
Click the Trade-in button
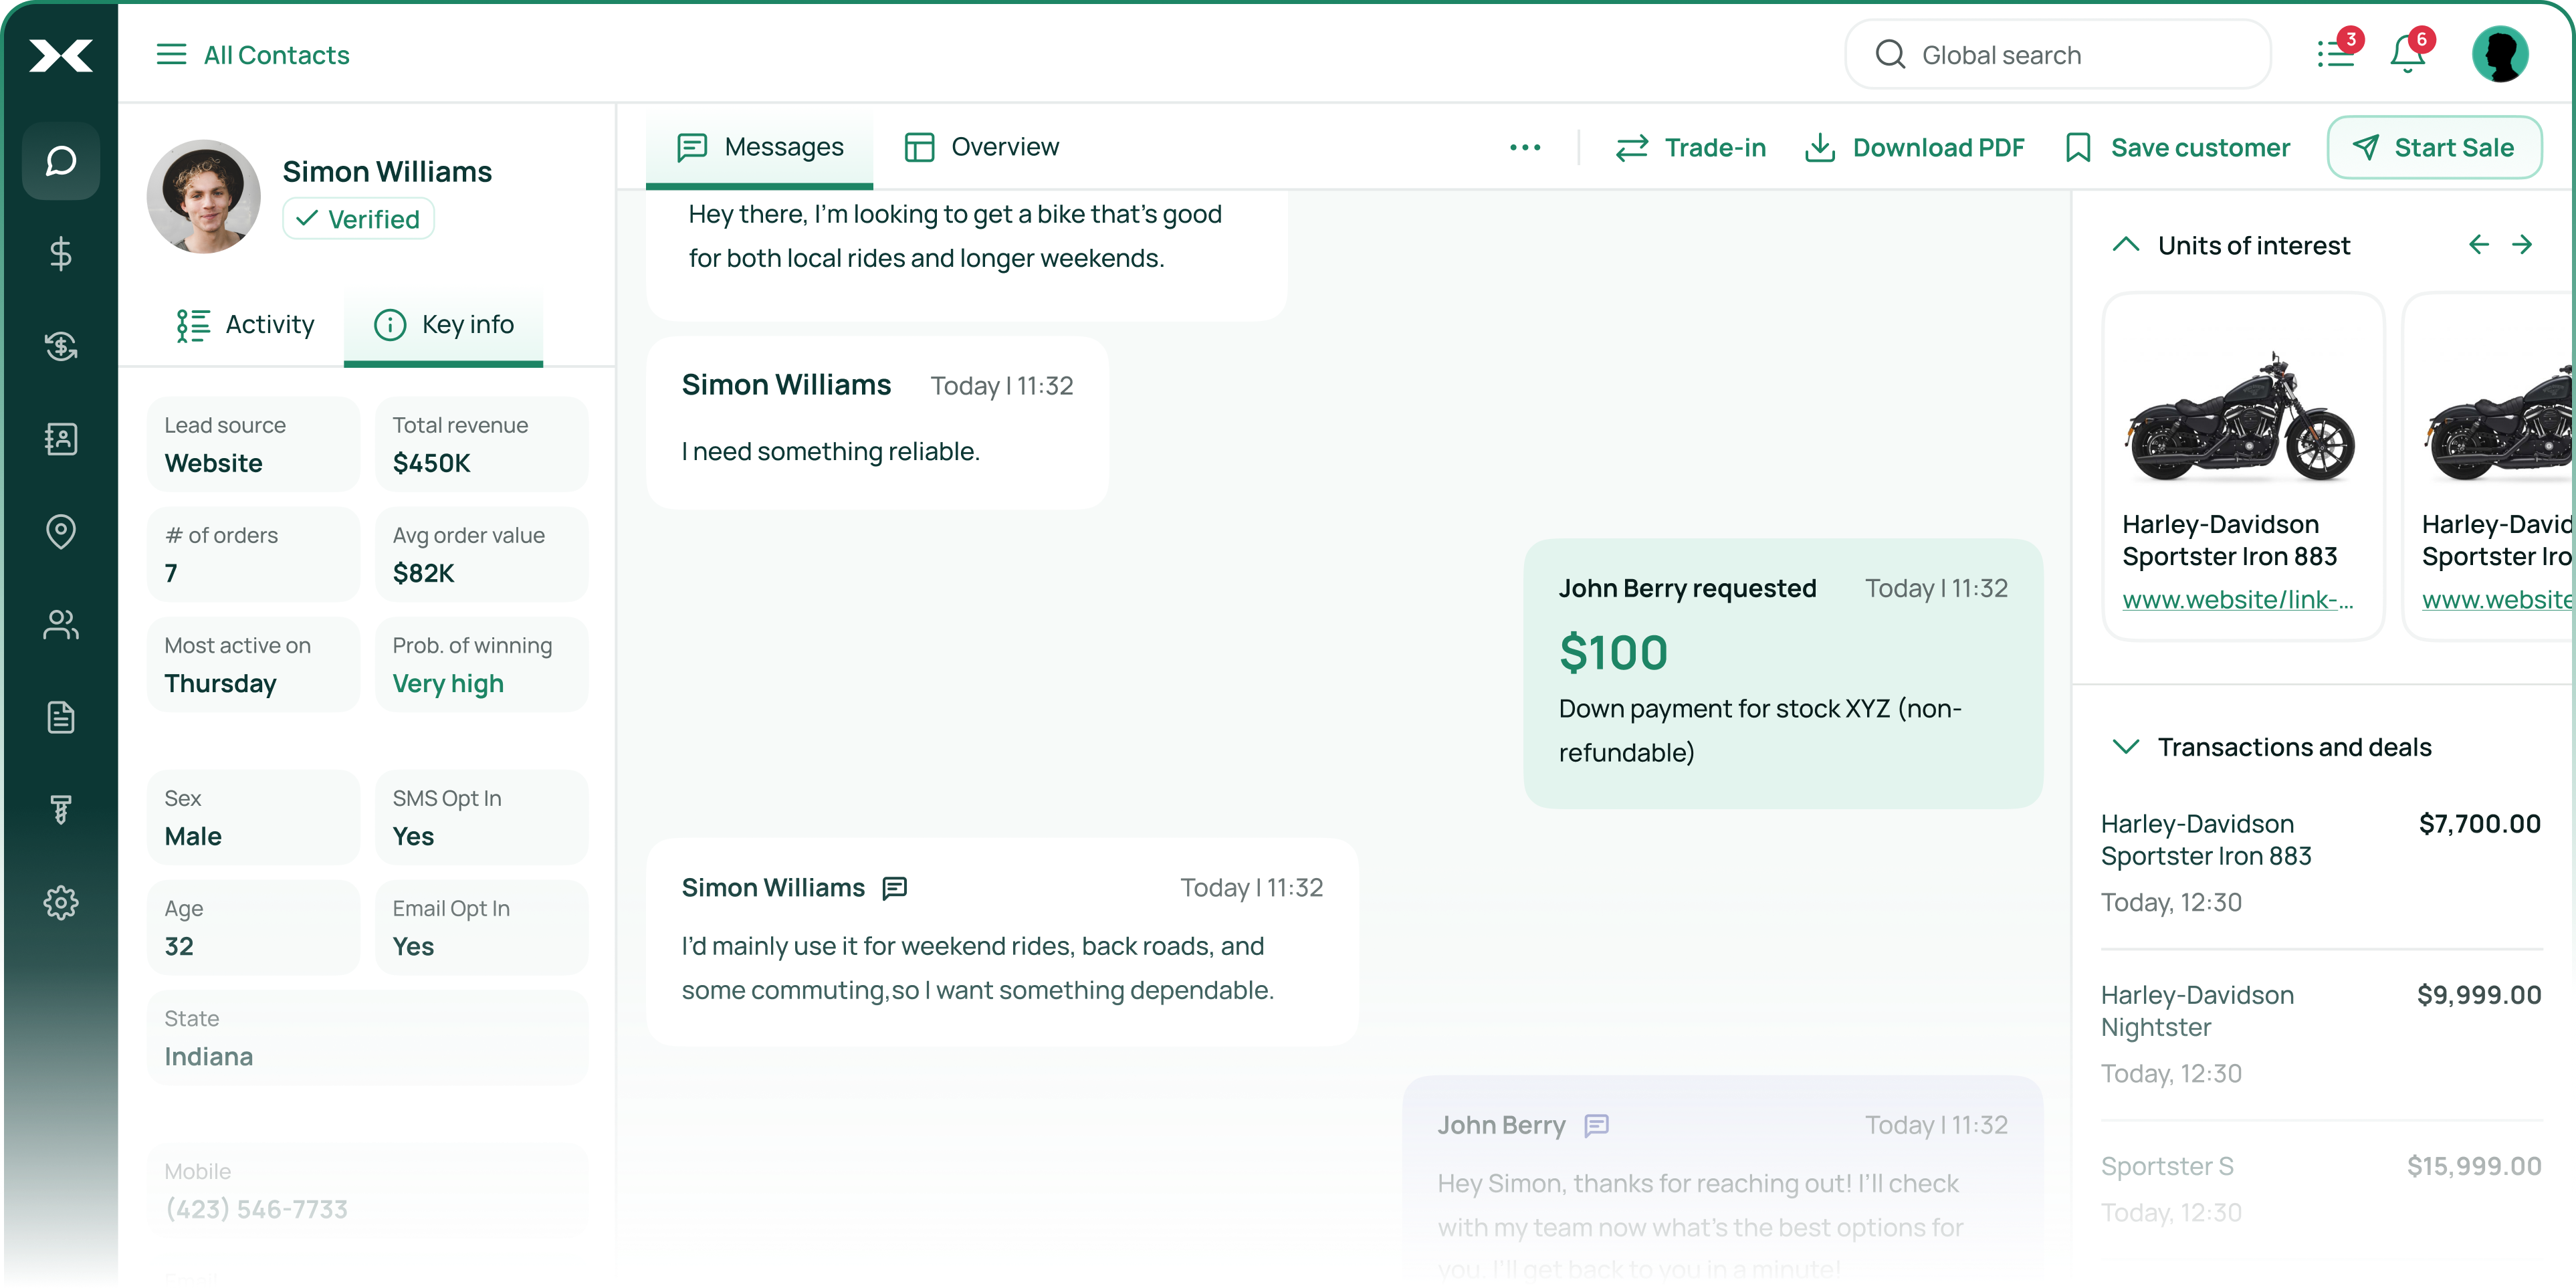pyautogui.click(x=1690, y=148)
